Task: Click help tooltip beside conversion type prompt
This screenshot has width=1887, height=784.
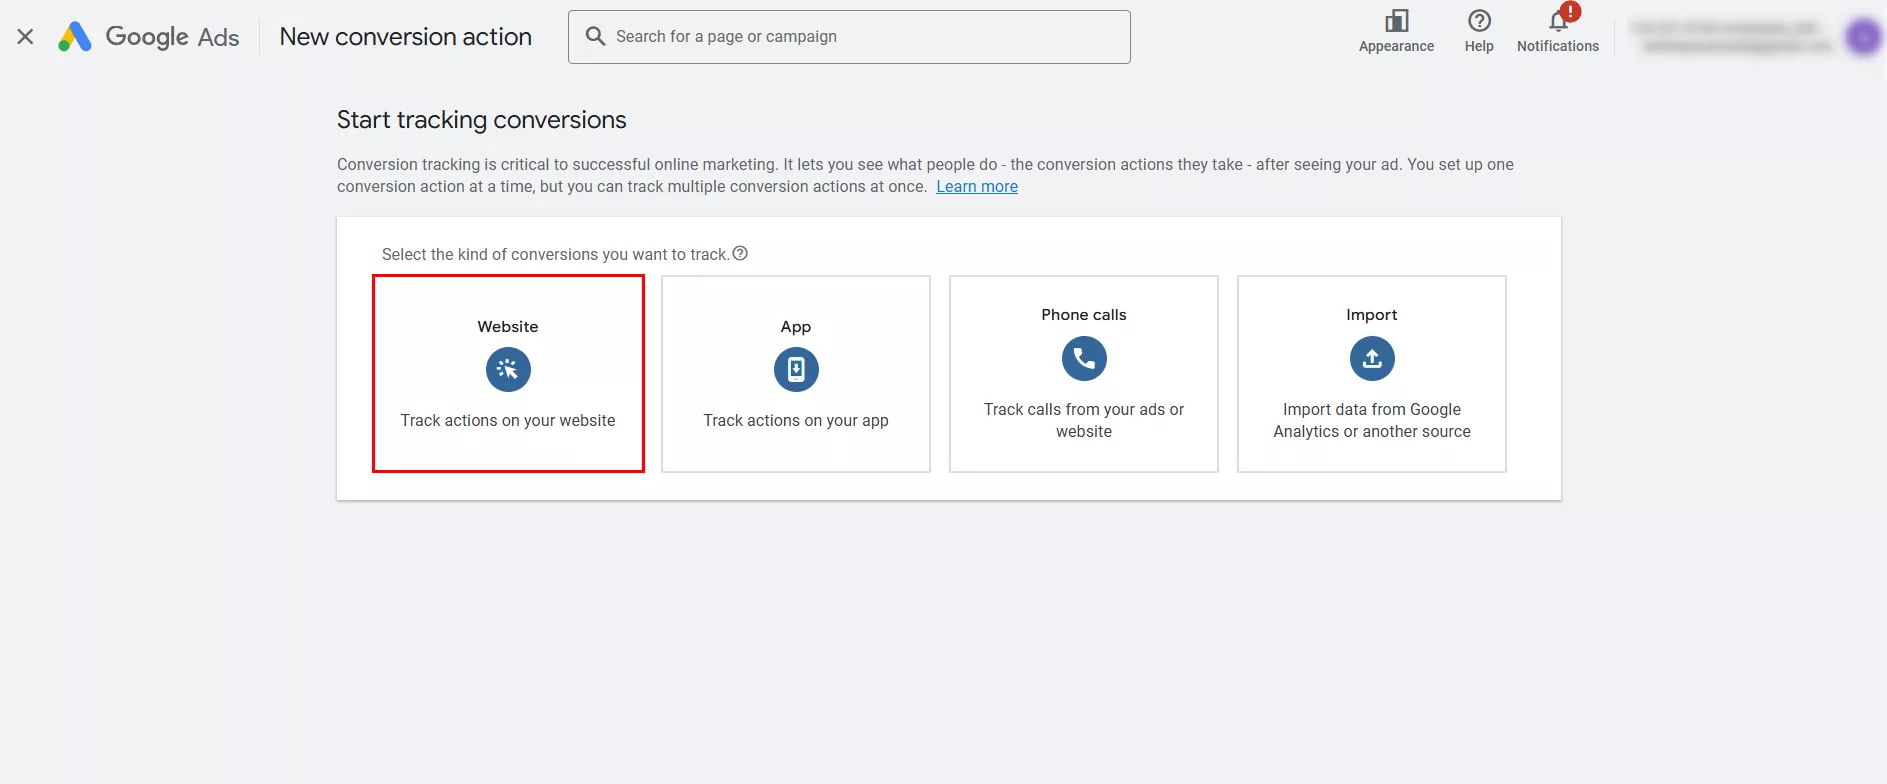Action: pyautogui.click(x=740, y=254)
